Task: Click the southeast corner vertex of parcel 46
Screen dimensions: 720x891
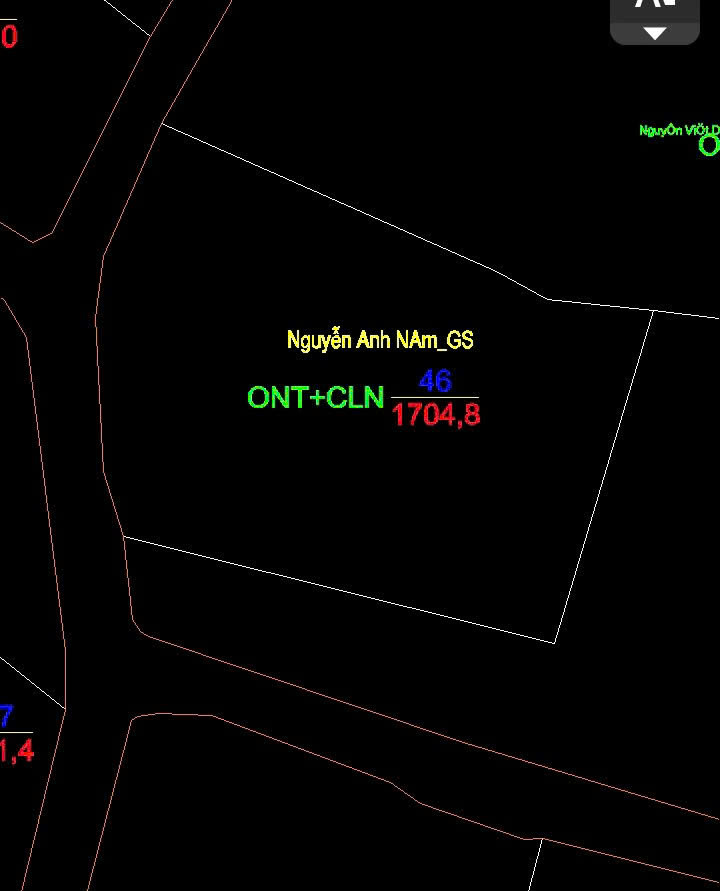Action: click(555, 643)
